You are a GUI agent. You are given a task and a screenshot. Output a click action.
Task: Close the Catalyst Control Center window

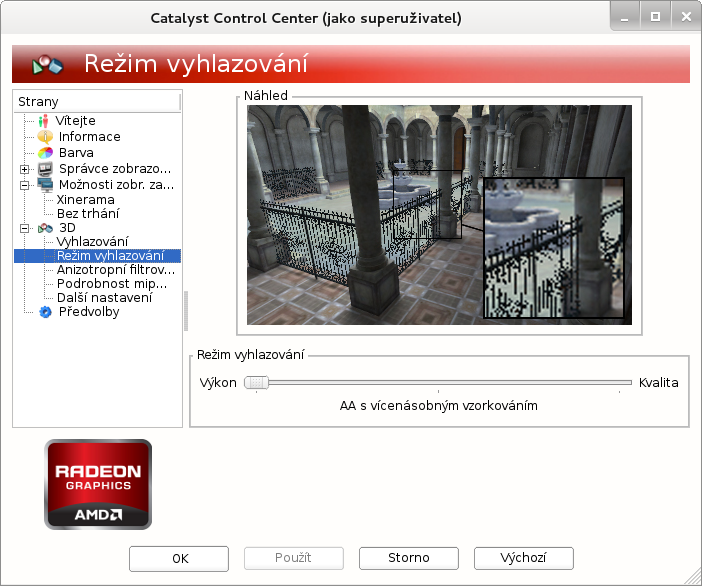[x=686, y=17]
